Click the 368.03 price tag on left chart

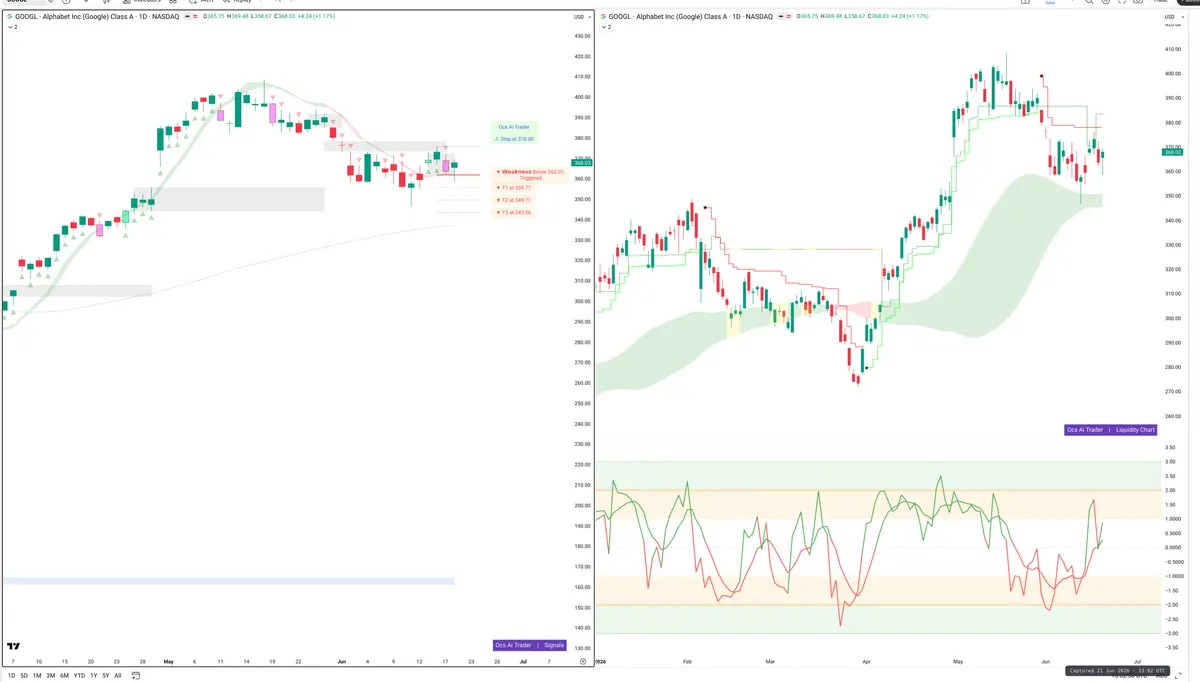(x=580, y=162)
